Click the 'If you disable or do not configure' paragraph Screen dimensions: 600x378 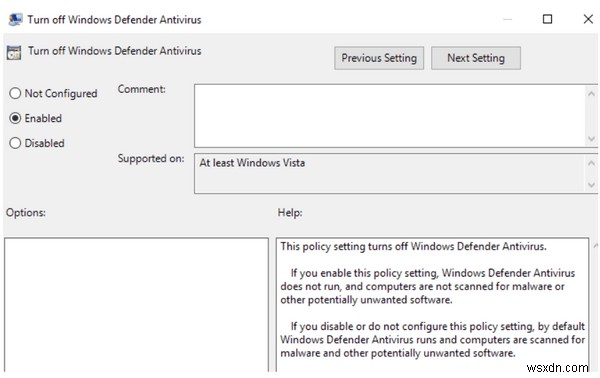click(x=433, y=339)
